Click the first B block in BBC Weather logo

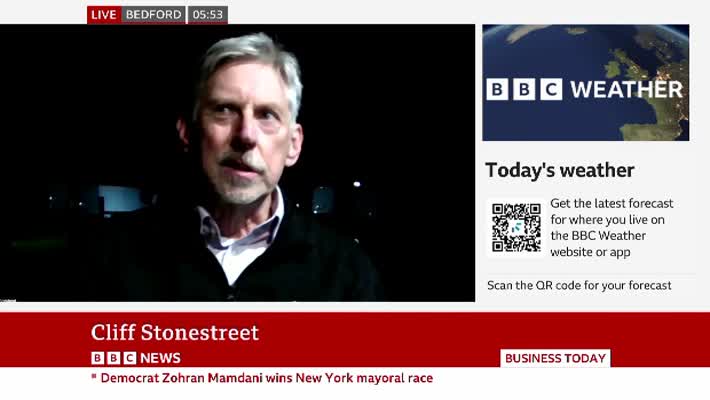pyautogui.click(x=497, y=89)
